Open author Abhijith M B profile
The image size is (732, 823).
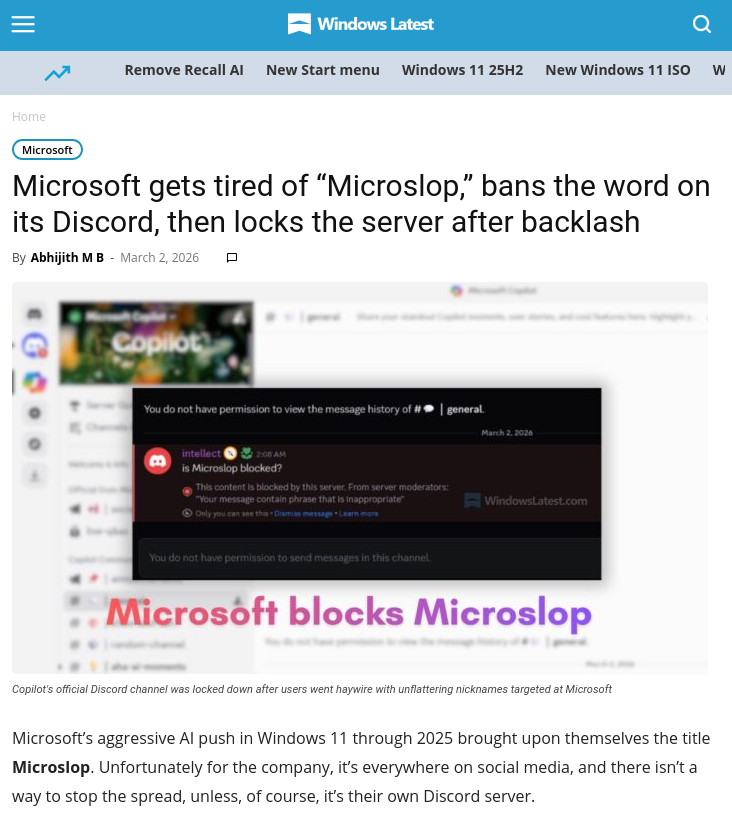tap(67, 258)
